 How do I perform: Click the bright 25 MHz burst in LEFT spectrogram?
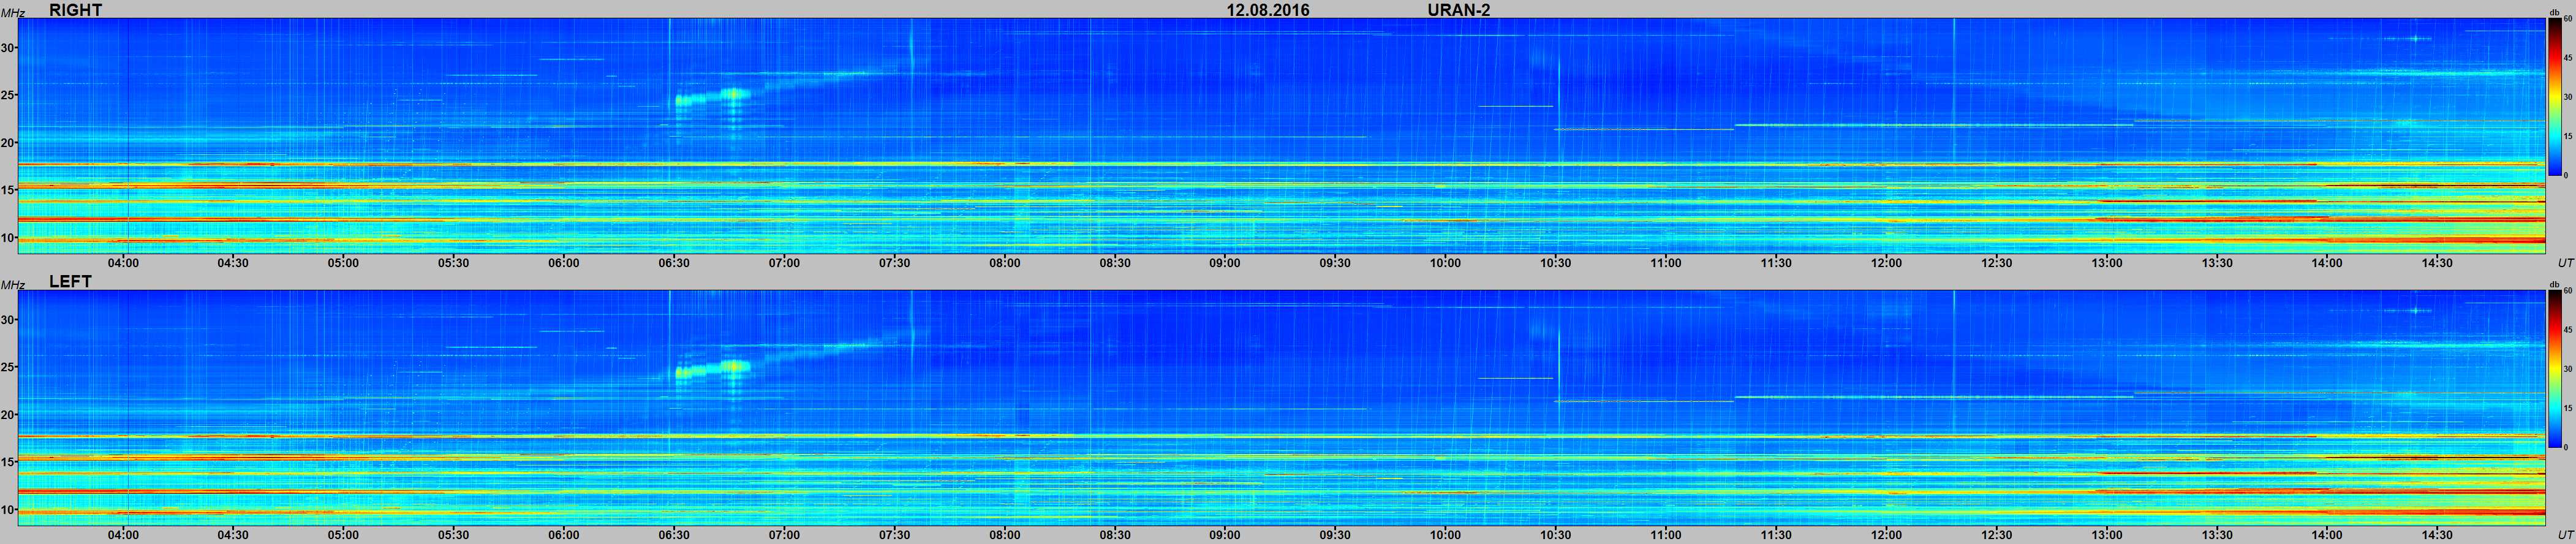(x=712, y=370)
